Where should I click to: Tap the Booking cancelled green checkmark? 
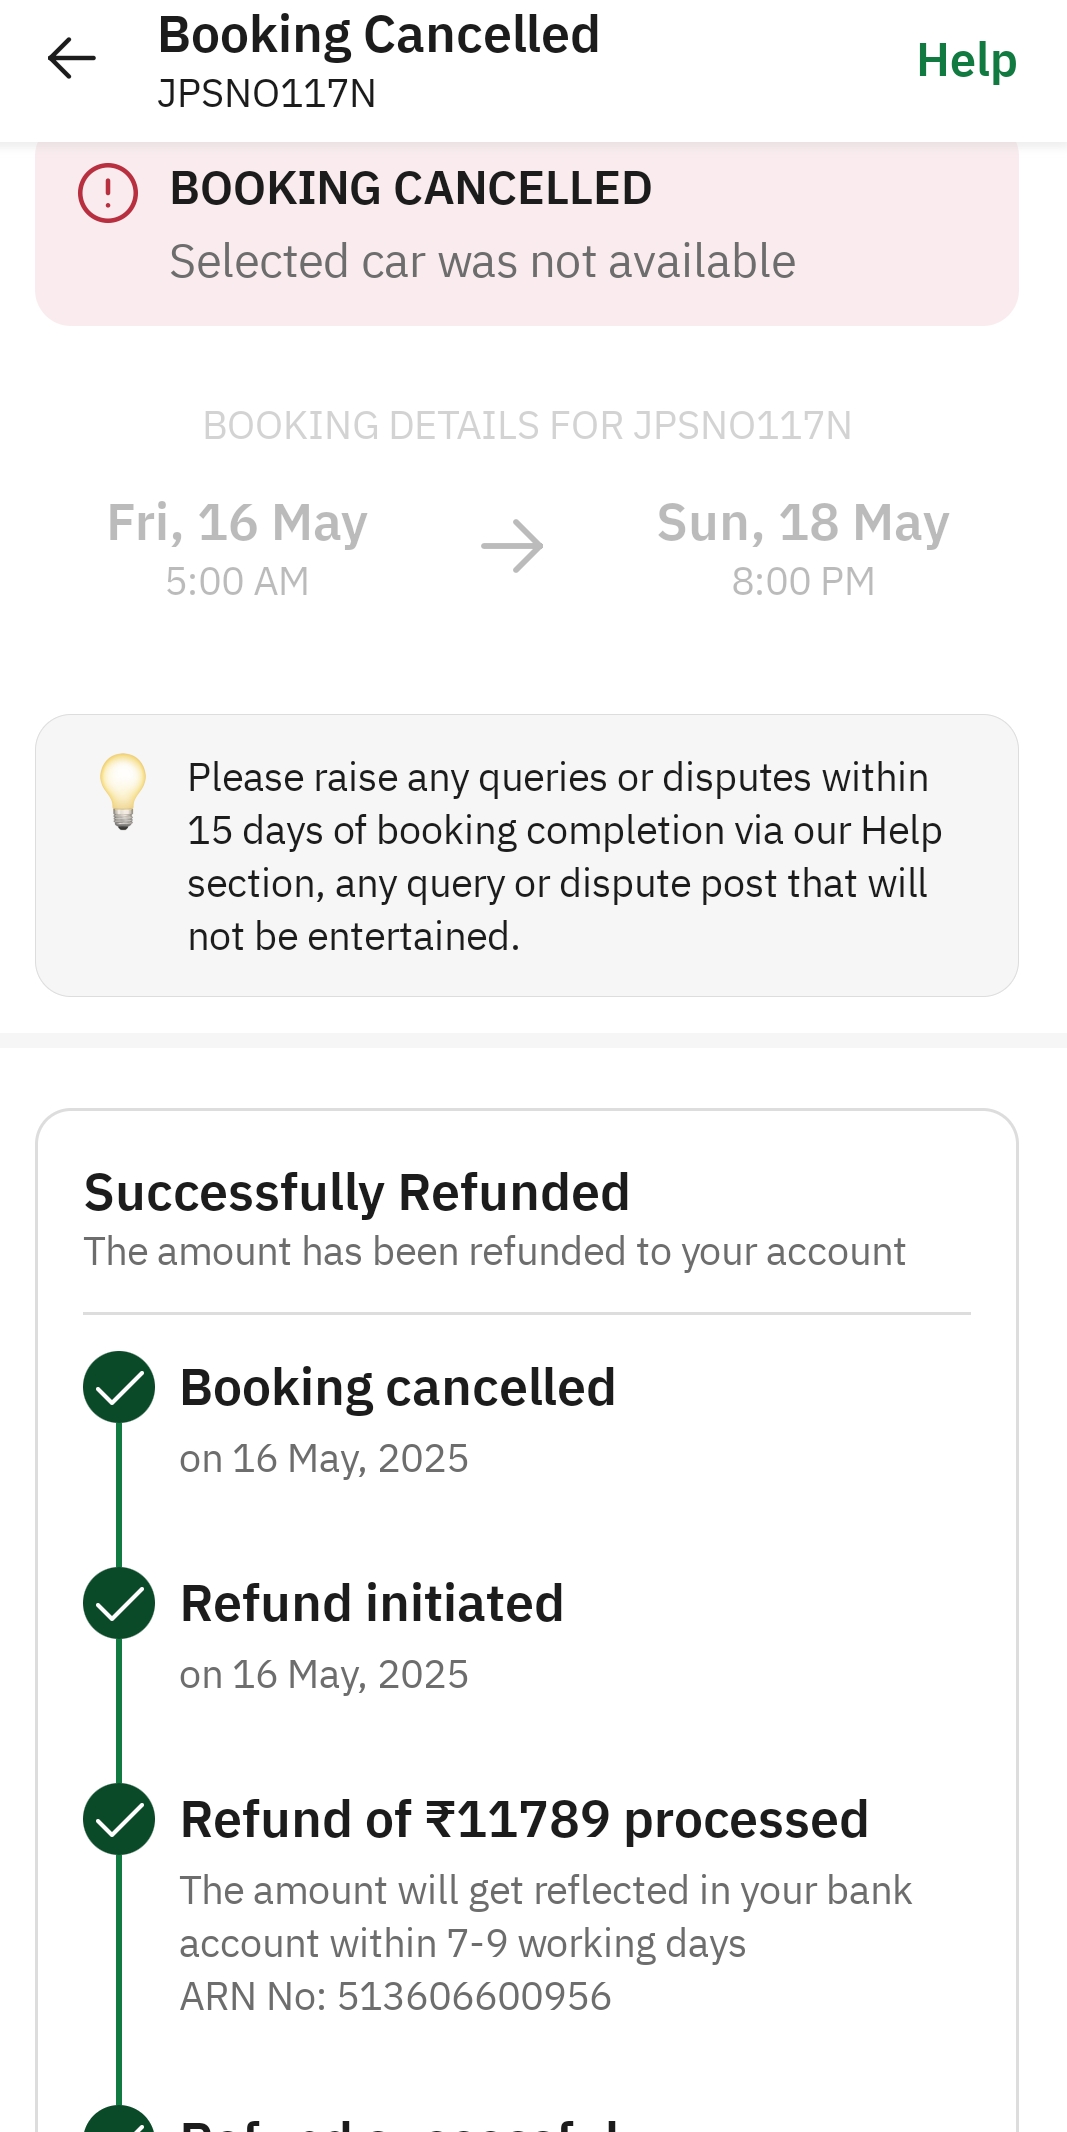(x=119, y=1387)
